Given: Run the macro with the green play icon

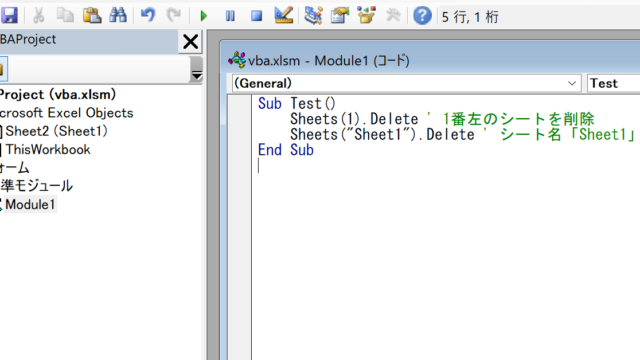Looking at the screenshot, I should [204, 16].
